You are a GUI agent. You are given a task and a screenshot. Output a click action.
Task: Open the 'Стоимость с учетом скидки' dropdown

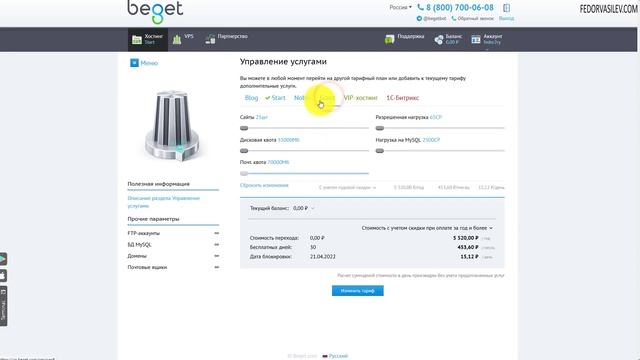click(427, 228)
